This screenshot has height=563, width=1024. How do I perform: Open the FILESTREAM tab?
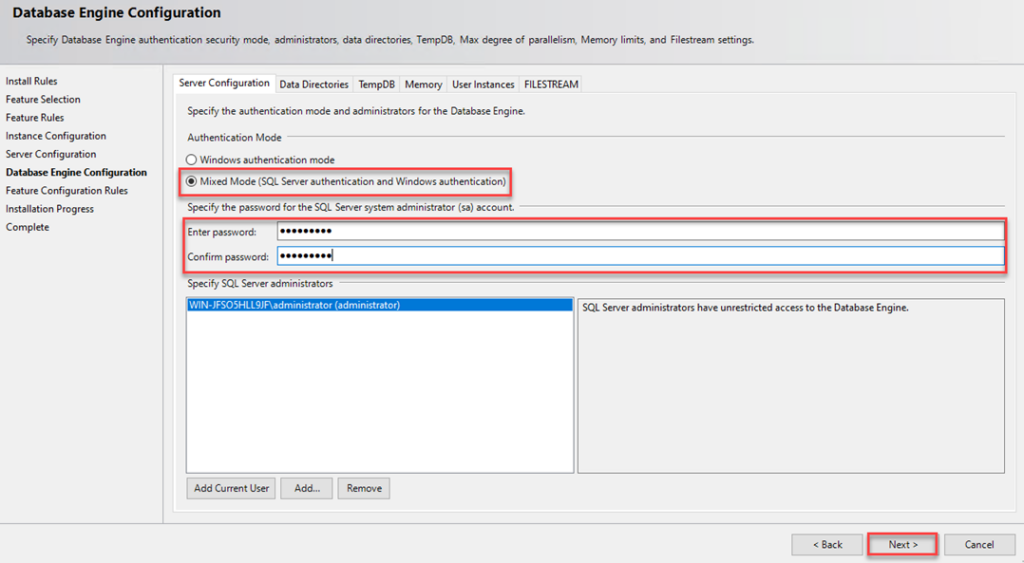tap(551, 84)
